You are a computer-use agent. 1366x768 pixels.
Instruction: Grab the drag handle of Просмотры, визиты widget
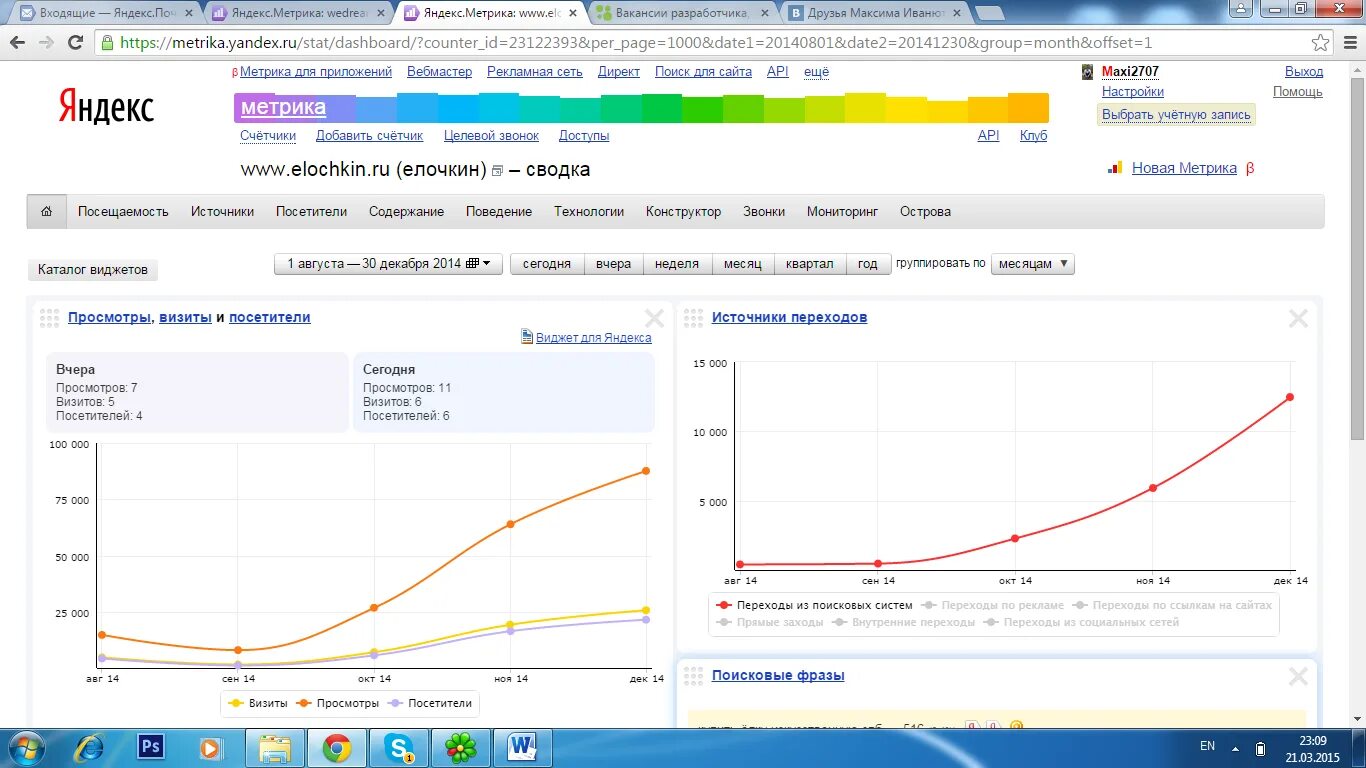tap(49, 318)
